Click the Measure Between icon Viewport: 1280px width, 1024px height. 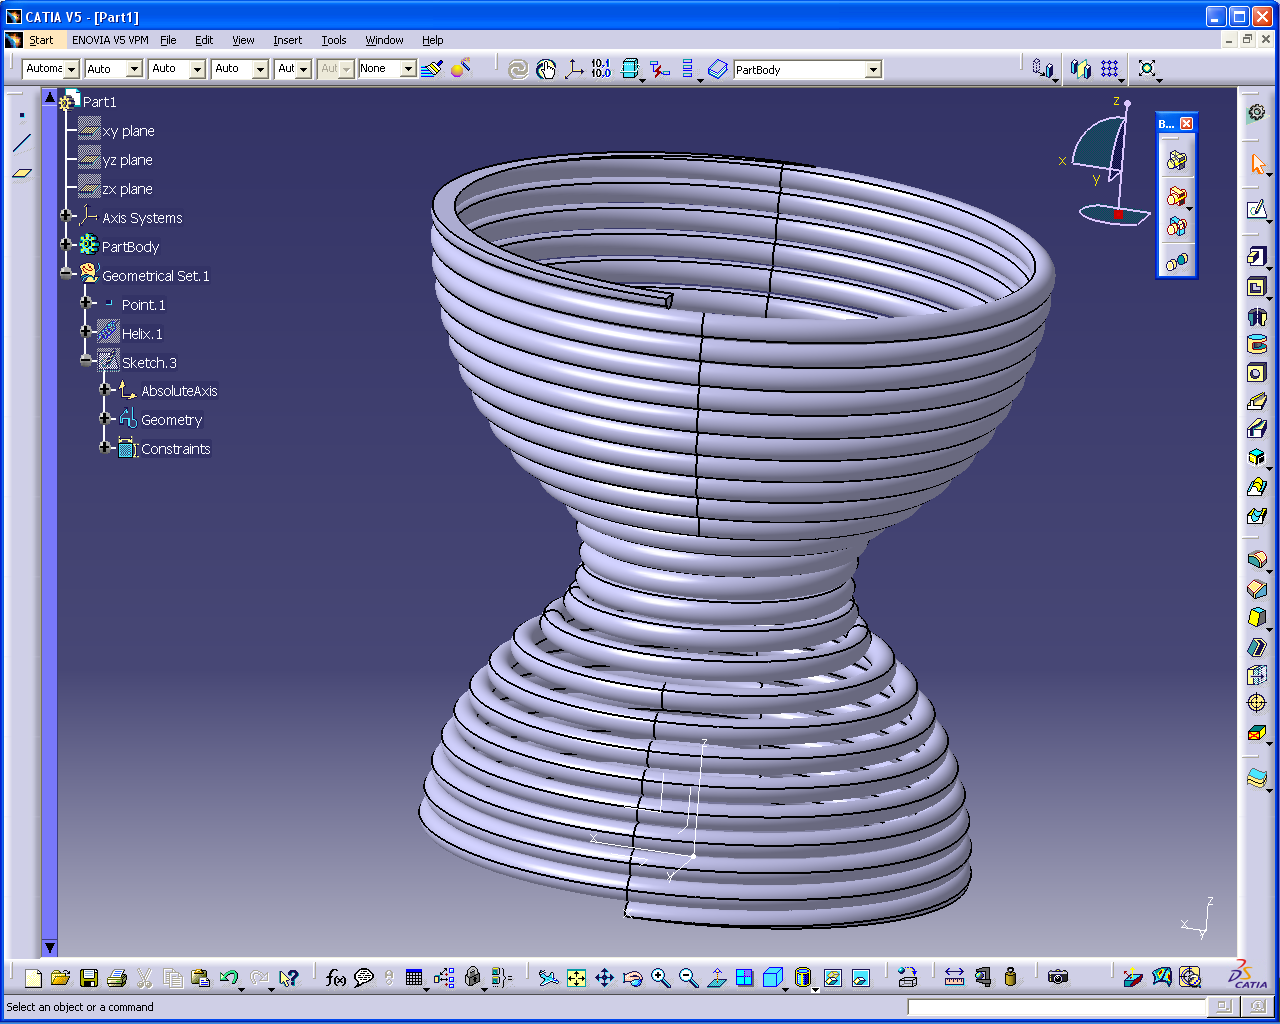pos(954,977)
